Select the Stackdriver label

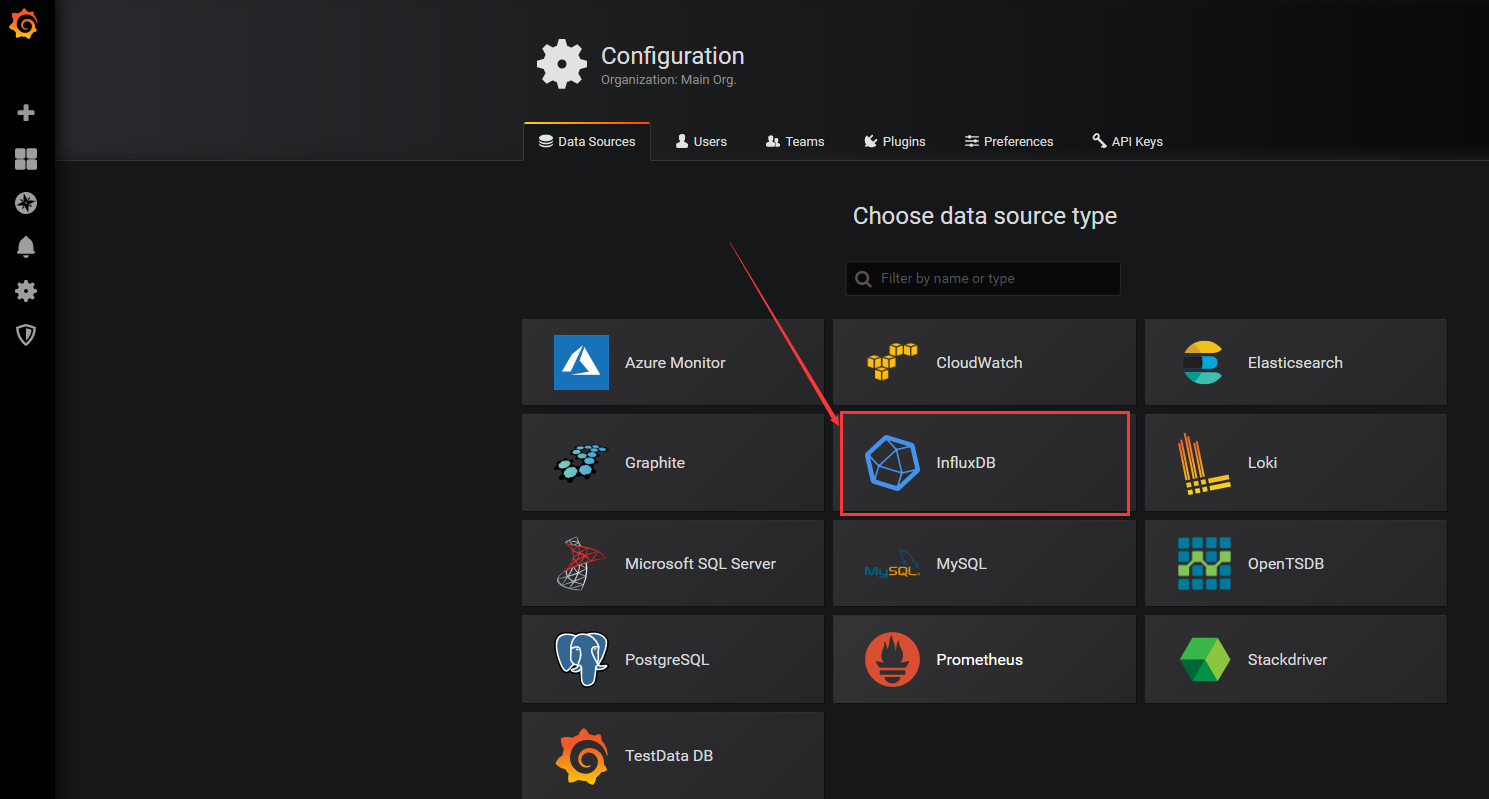[1287, 660]
